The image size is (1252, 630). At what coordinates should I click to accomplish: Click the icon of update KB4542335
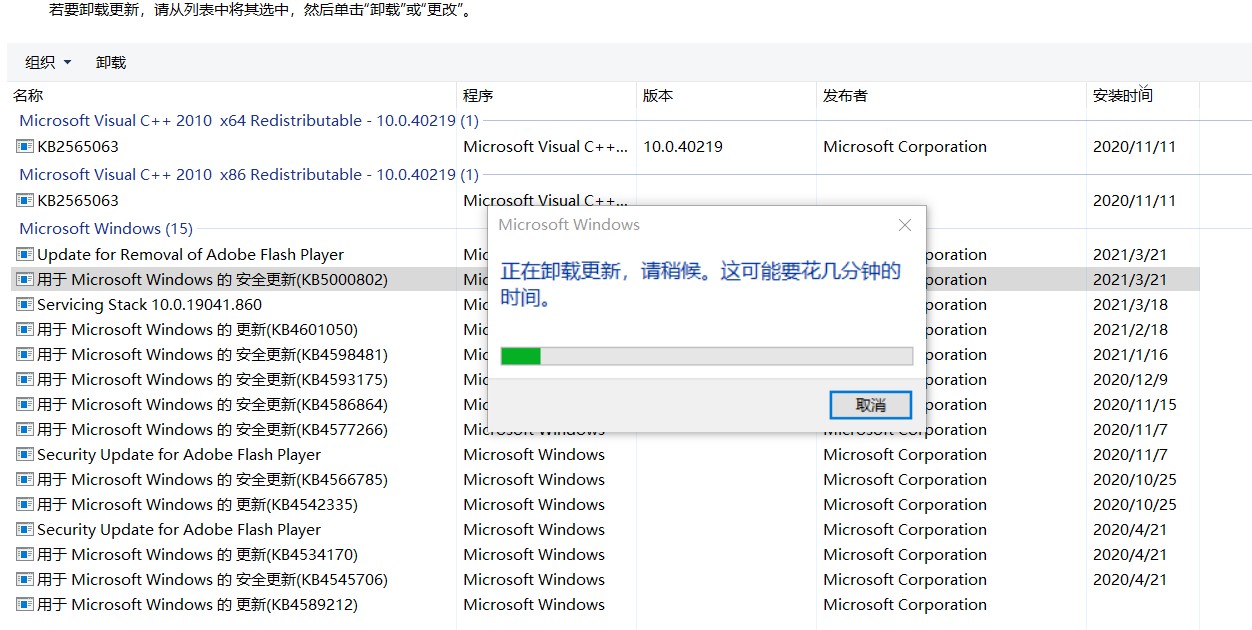point(25,504)
